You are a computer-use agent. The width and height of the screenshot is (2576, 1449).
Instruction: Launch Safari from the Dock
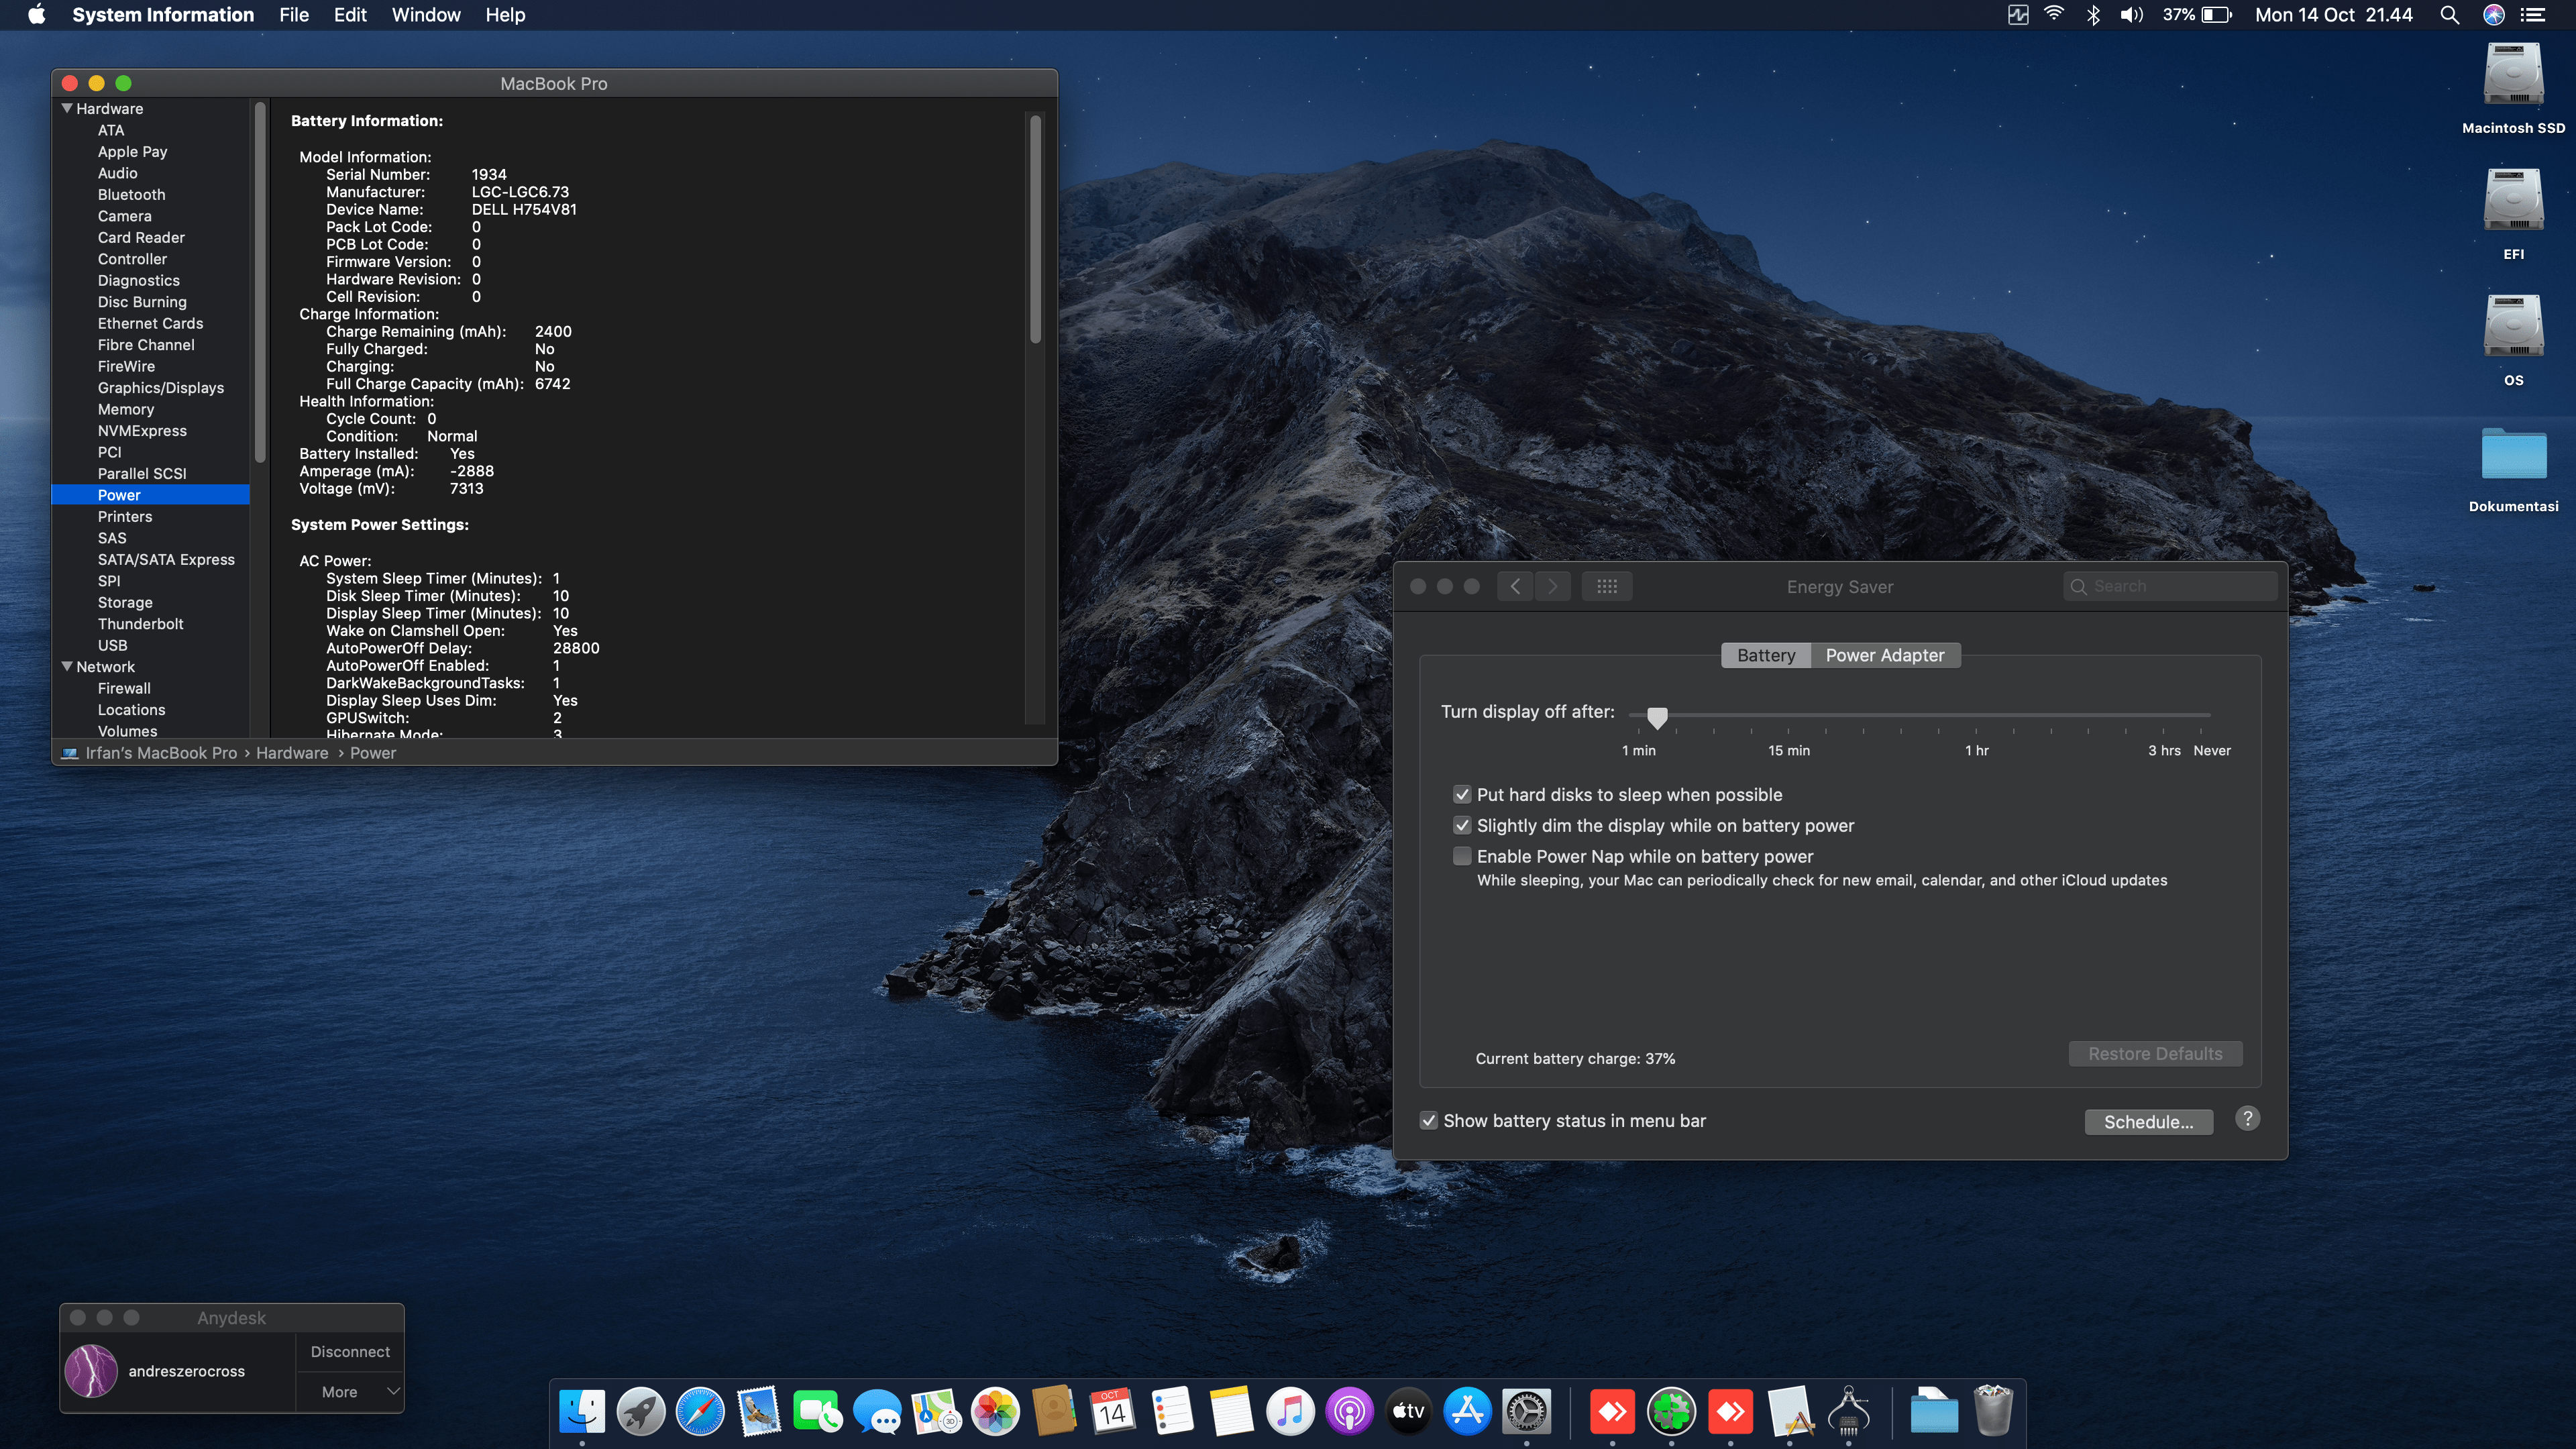[700, 1412]
